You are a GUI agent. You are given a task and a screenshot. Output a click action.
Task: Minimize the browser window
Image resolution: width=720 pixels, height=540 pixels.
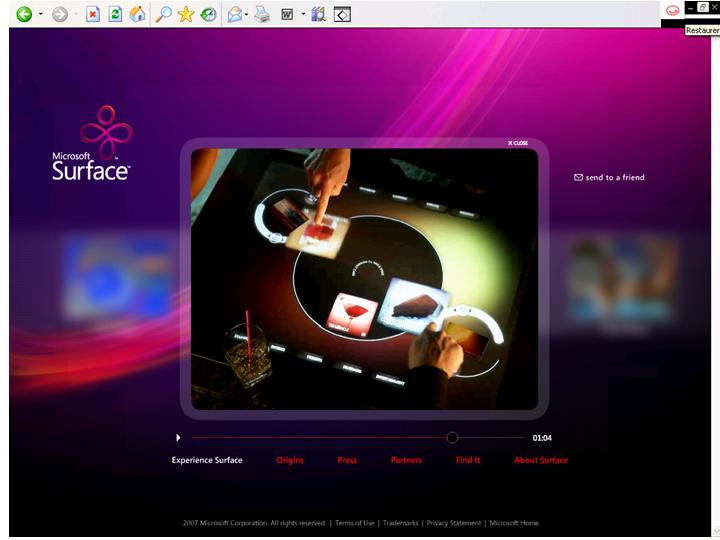(x=691, y=7)
